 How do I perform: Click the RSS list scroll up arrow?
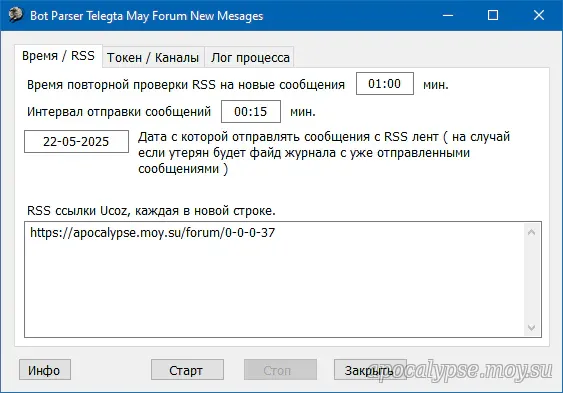531,233
